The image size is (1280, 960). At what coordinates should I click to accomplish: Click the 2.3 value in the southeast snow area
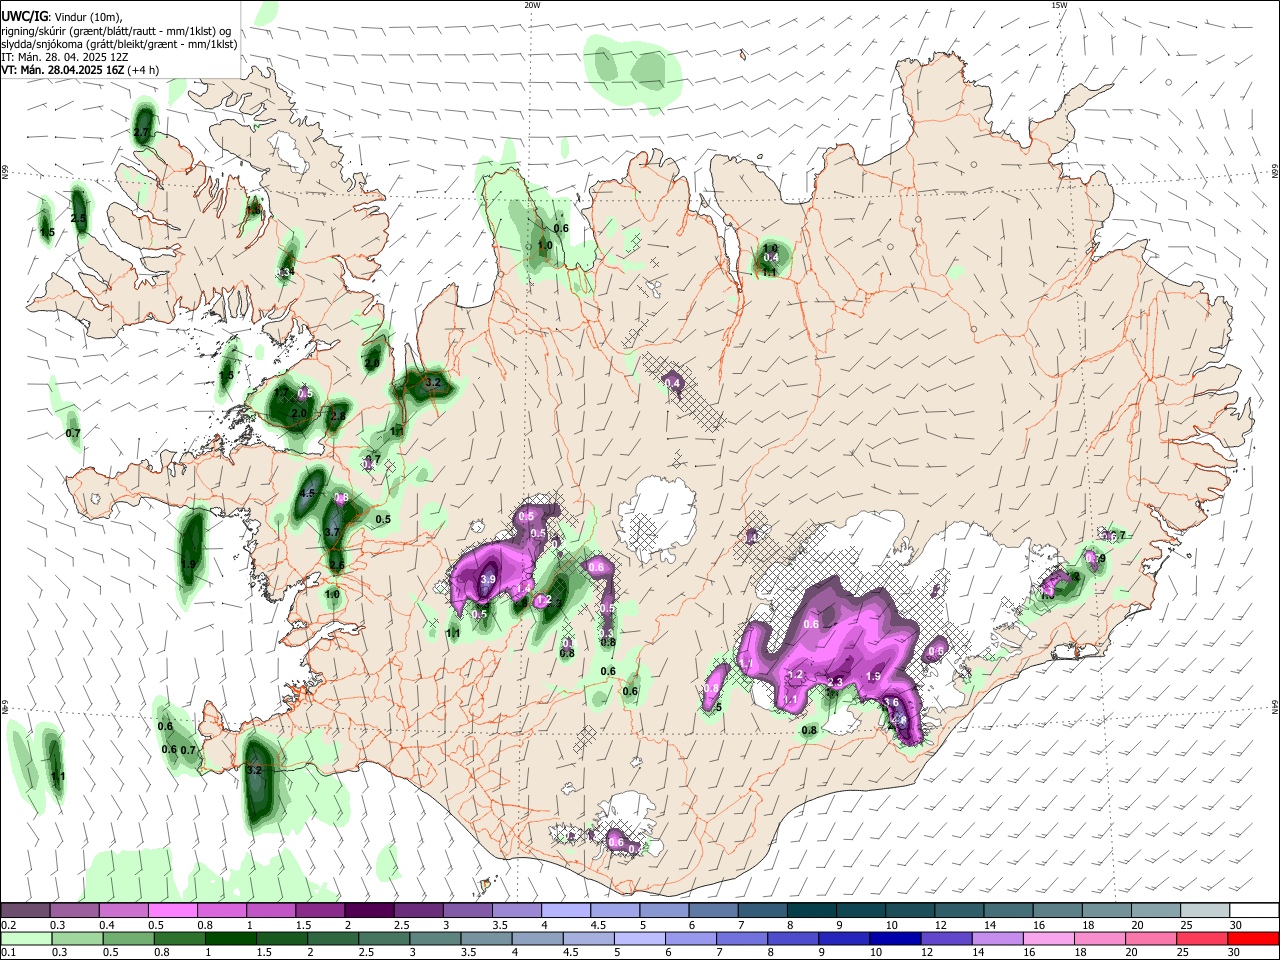[836, 683]
